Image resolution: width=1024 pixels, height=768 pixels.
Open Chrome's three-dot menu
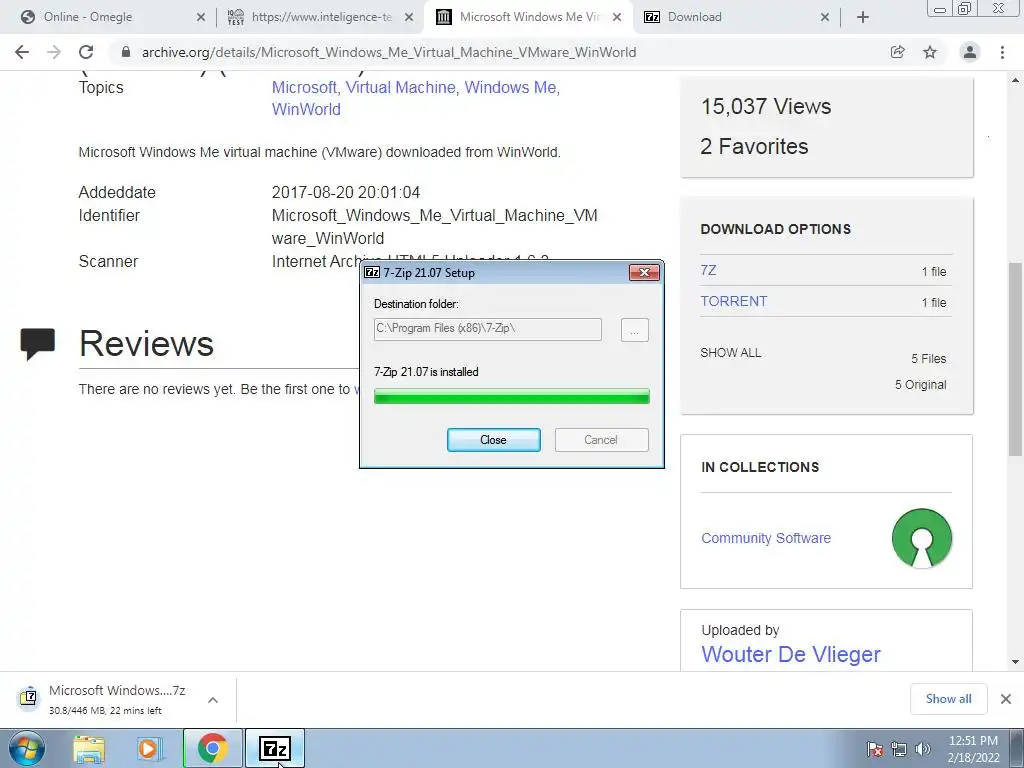pyautogui.click(x=1002, y=52)
